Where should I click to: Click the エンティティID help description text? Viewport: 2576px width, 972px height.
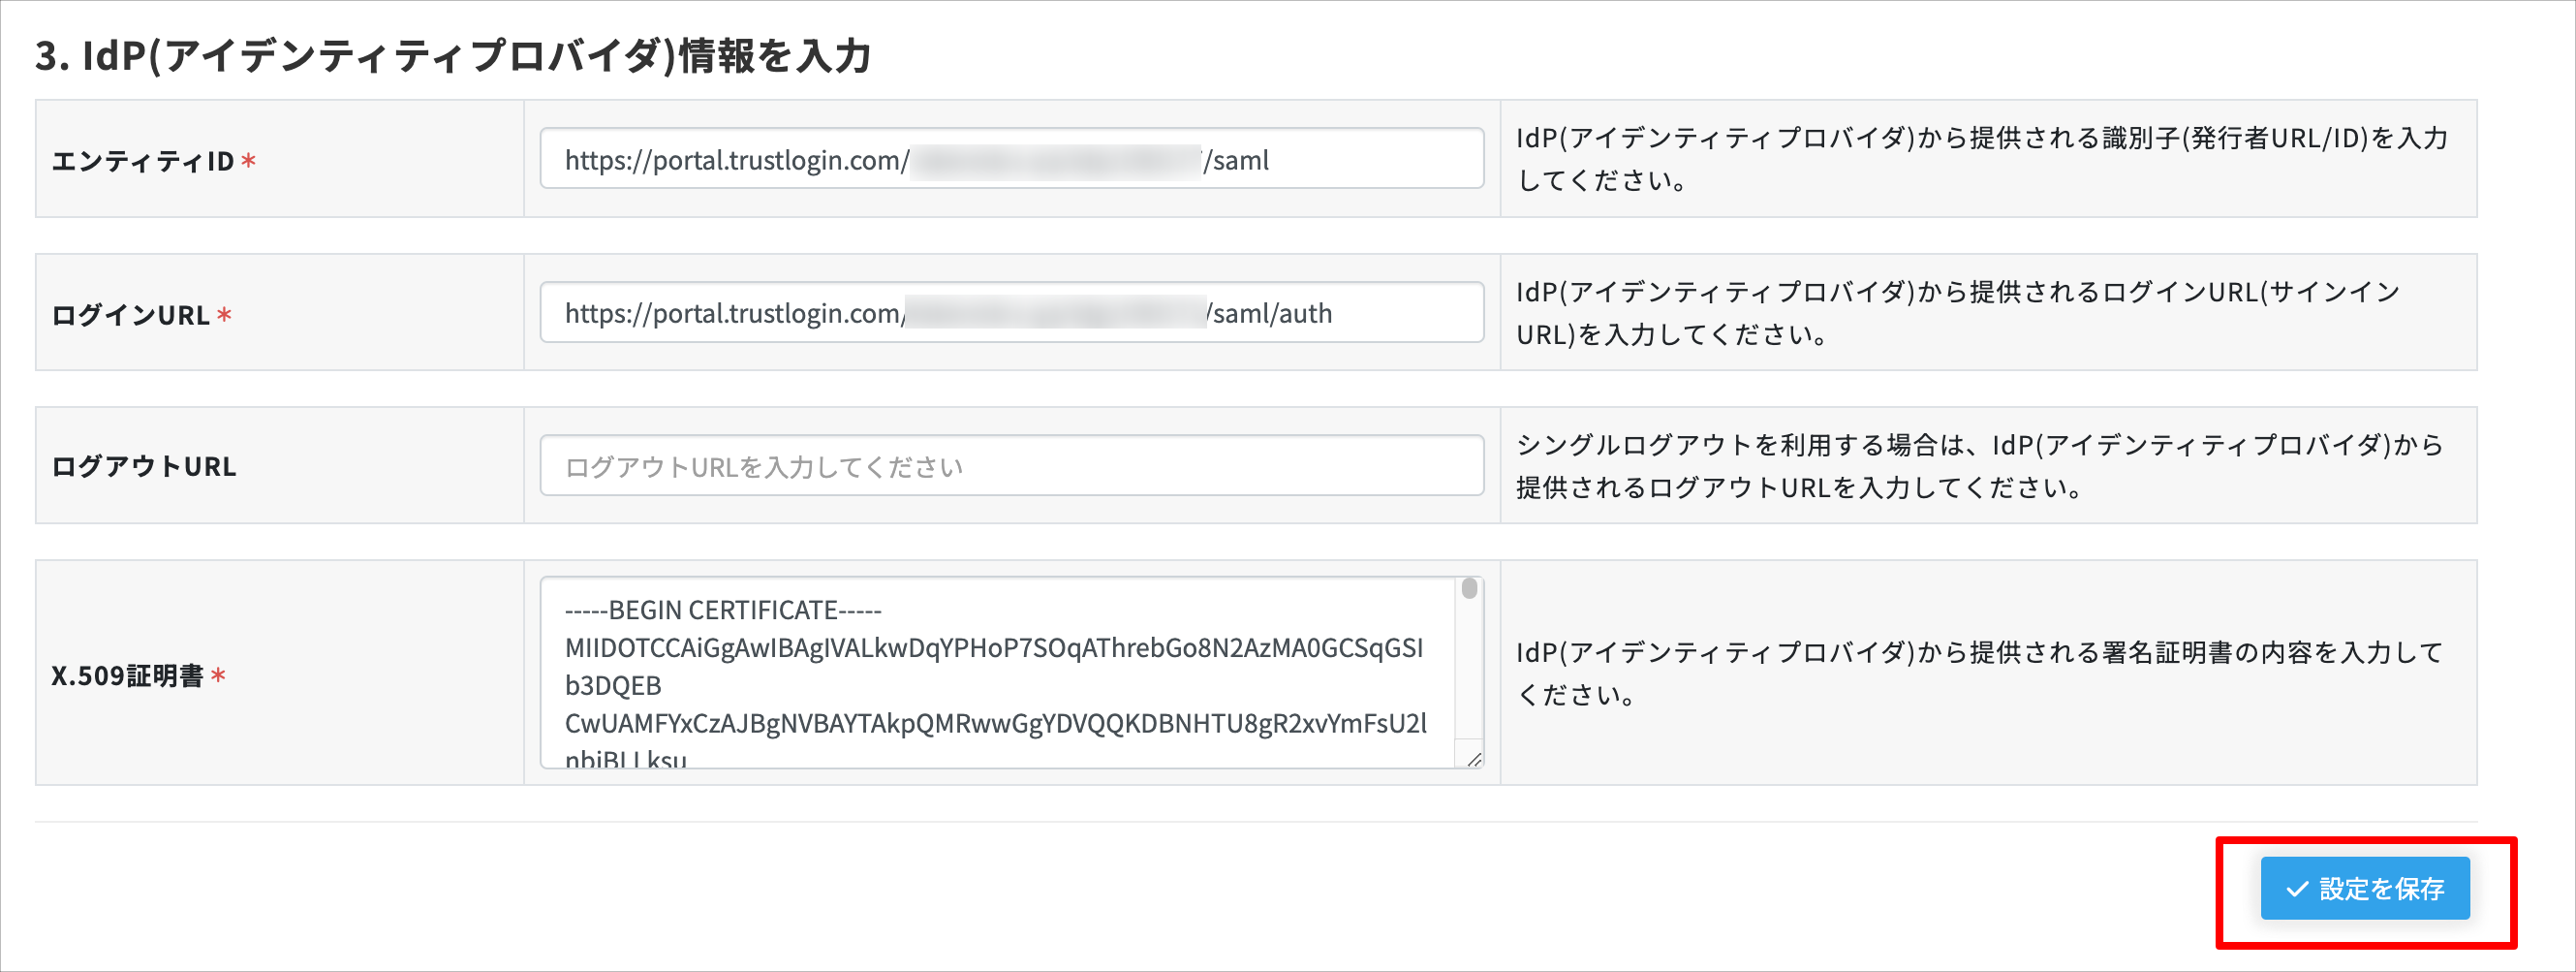tap(1981, 159)
